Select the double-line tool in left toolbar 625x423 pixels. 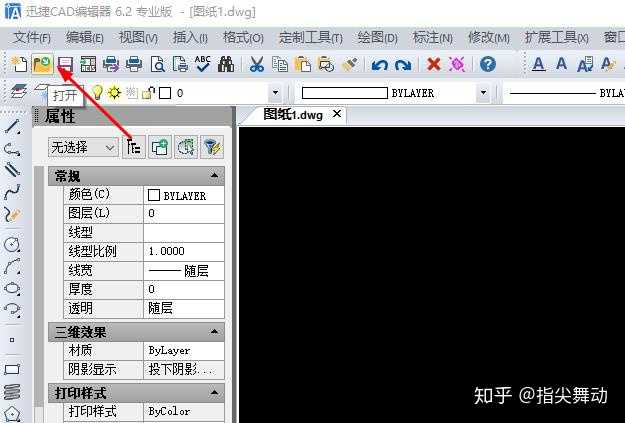[x=12, y=170]
